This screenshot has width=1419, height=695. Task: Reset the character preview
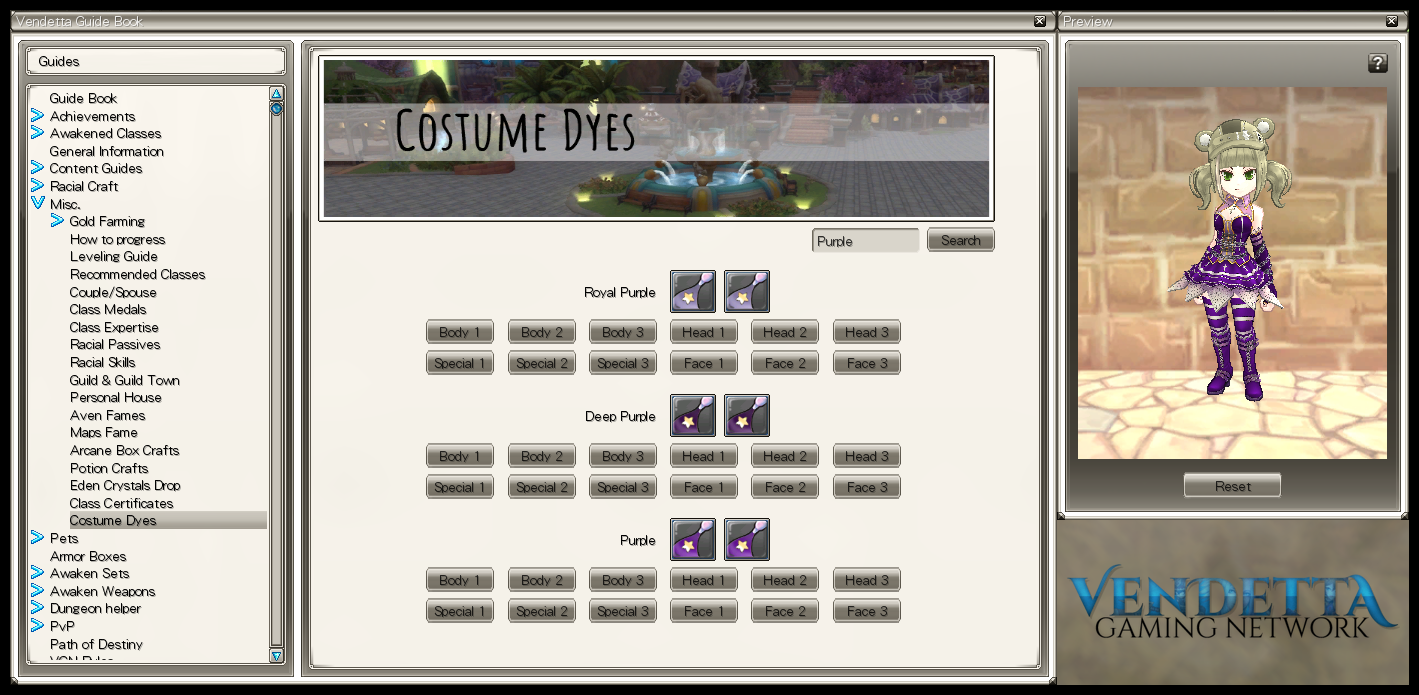[x=1232, y=486]
